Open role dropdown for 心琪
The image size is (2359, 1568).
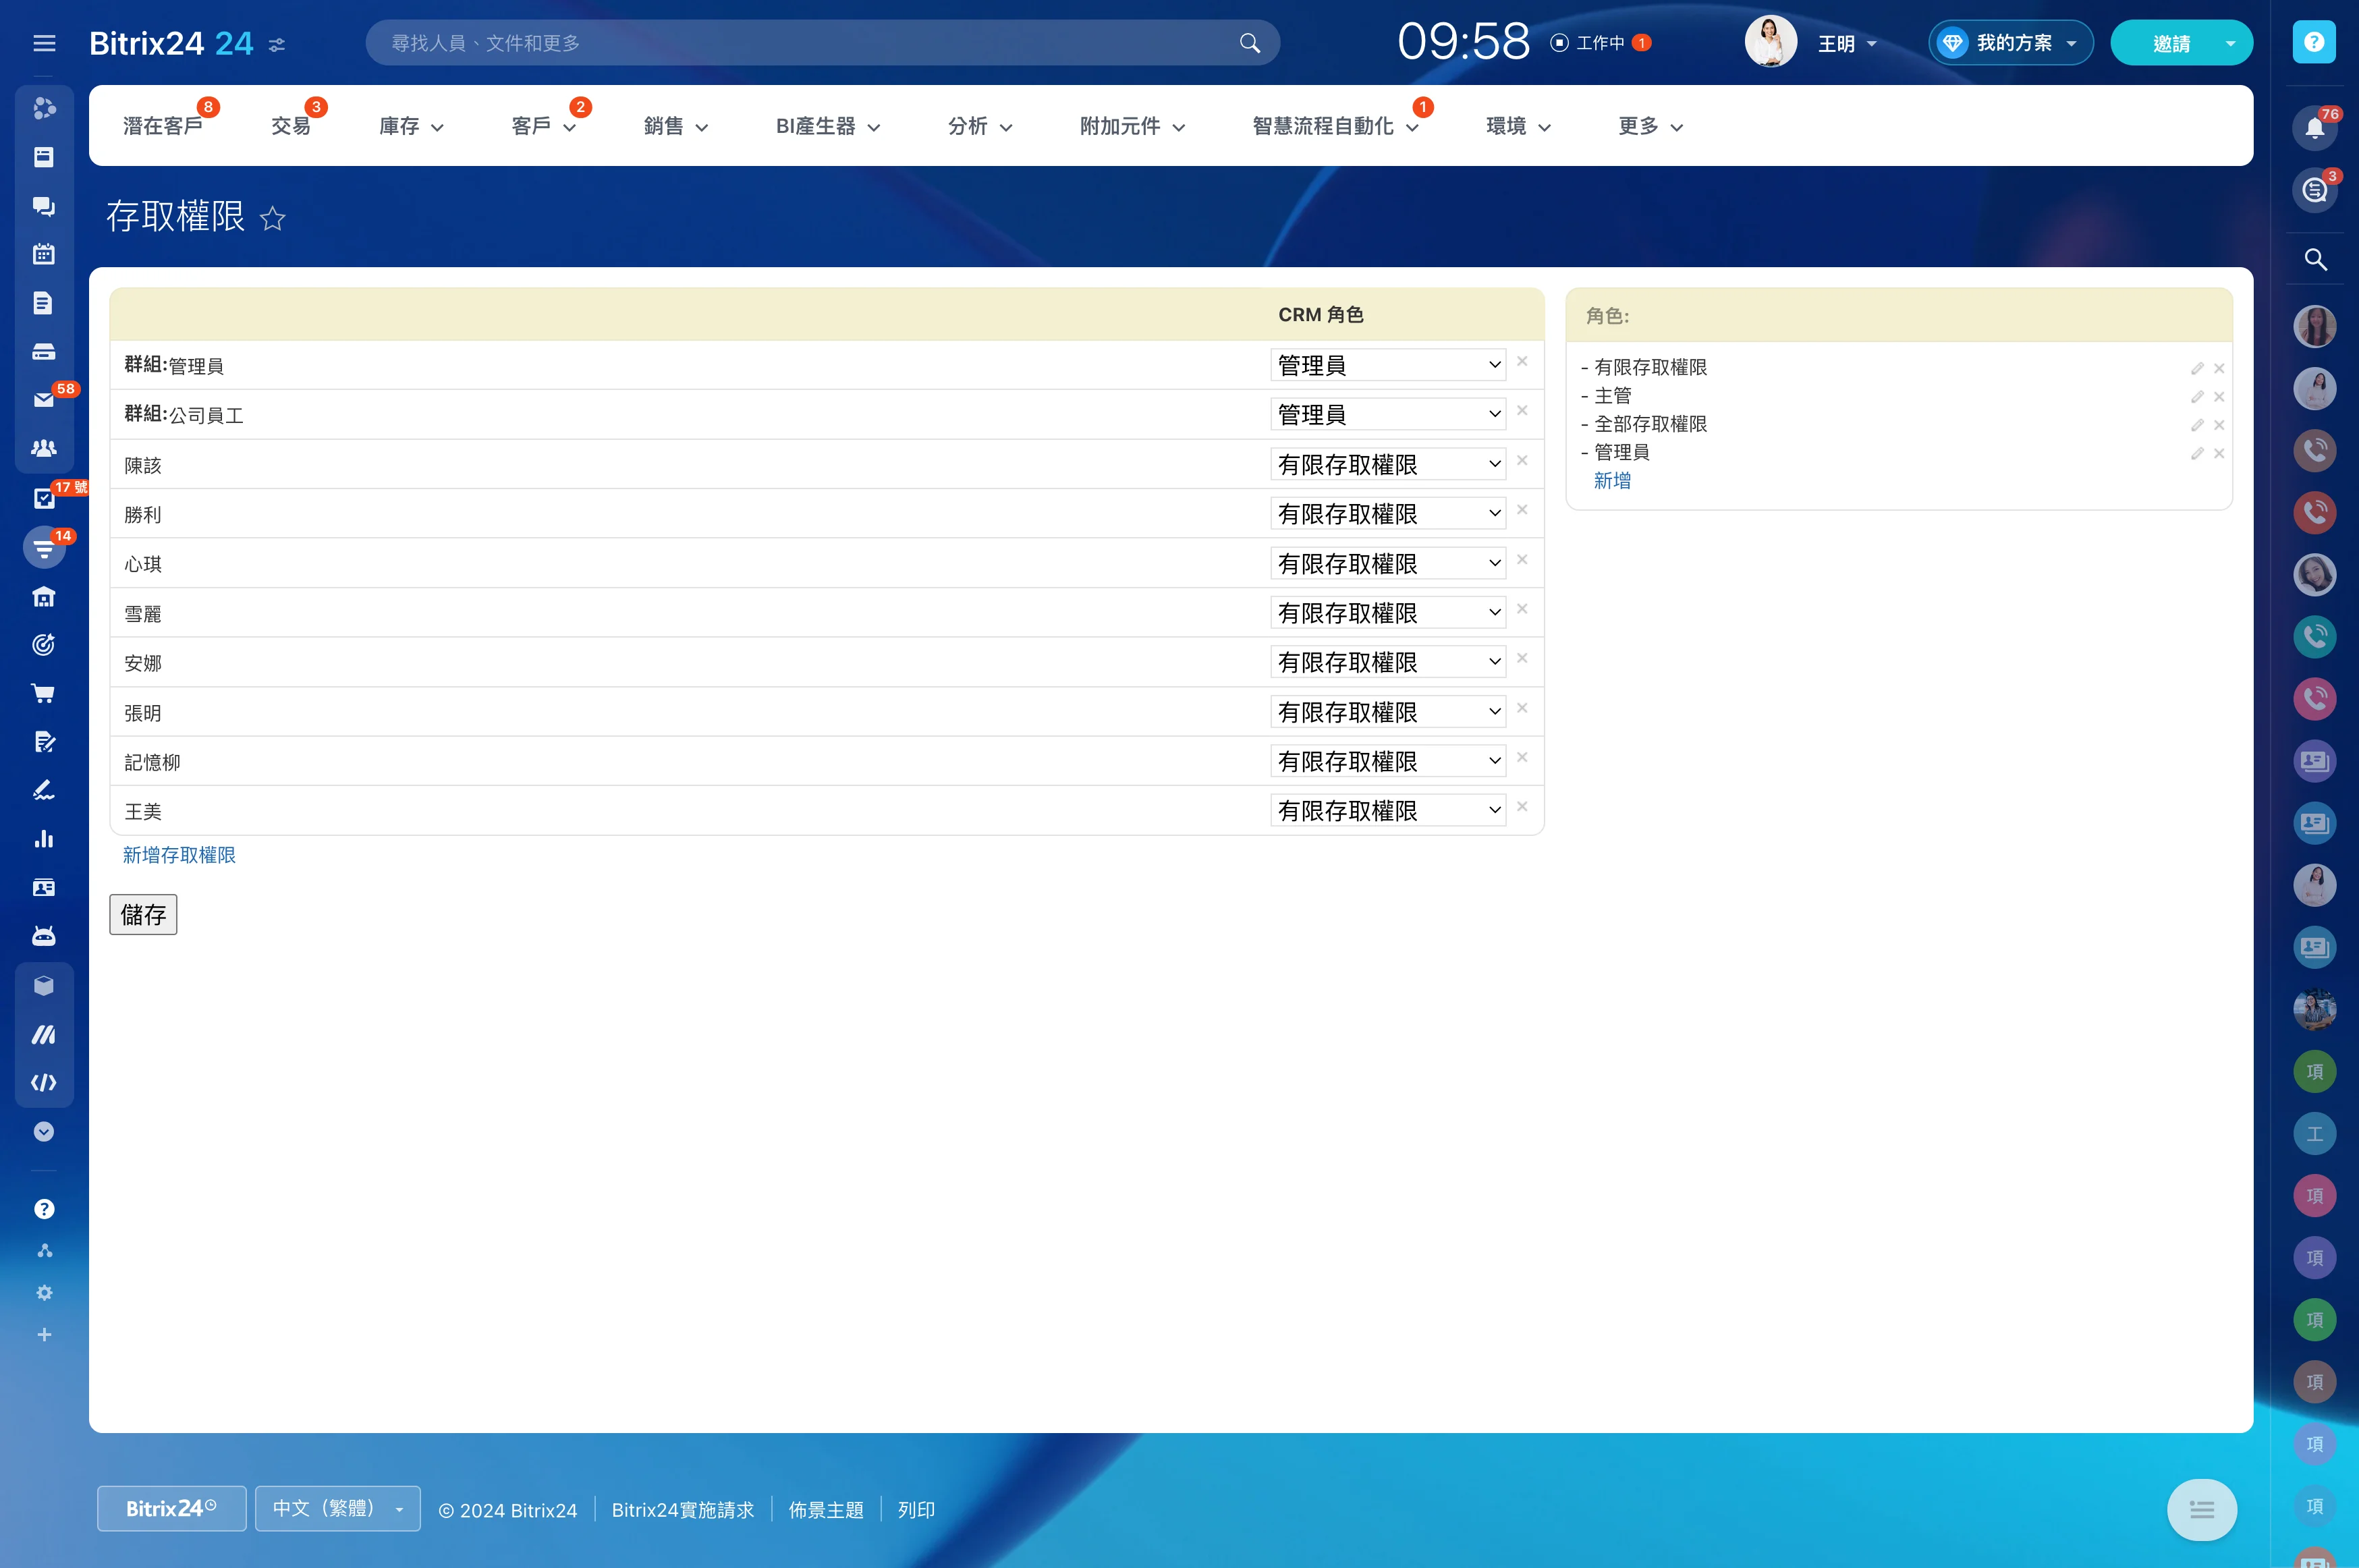pos(1388,563)
